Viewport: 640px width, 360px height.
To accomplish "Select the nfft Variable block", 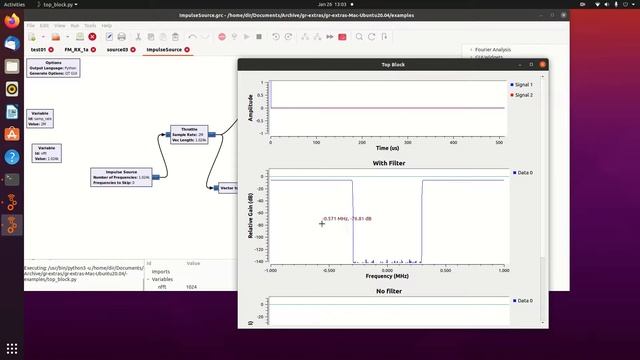I will (x=47, y=153).
